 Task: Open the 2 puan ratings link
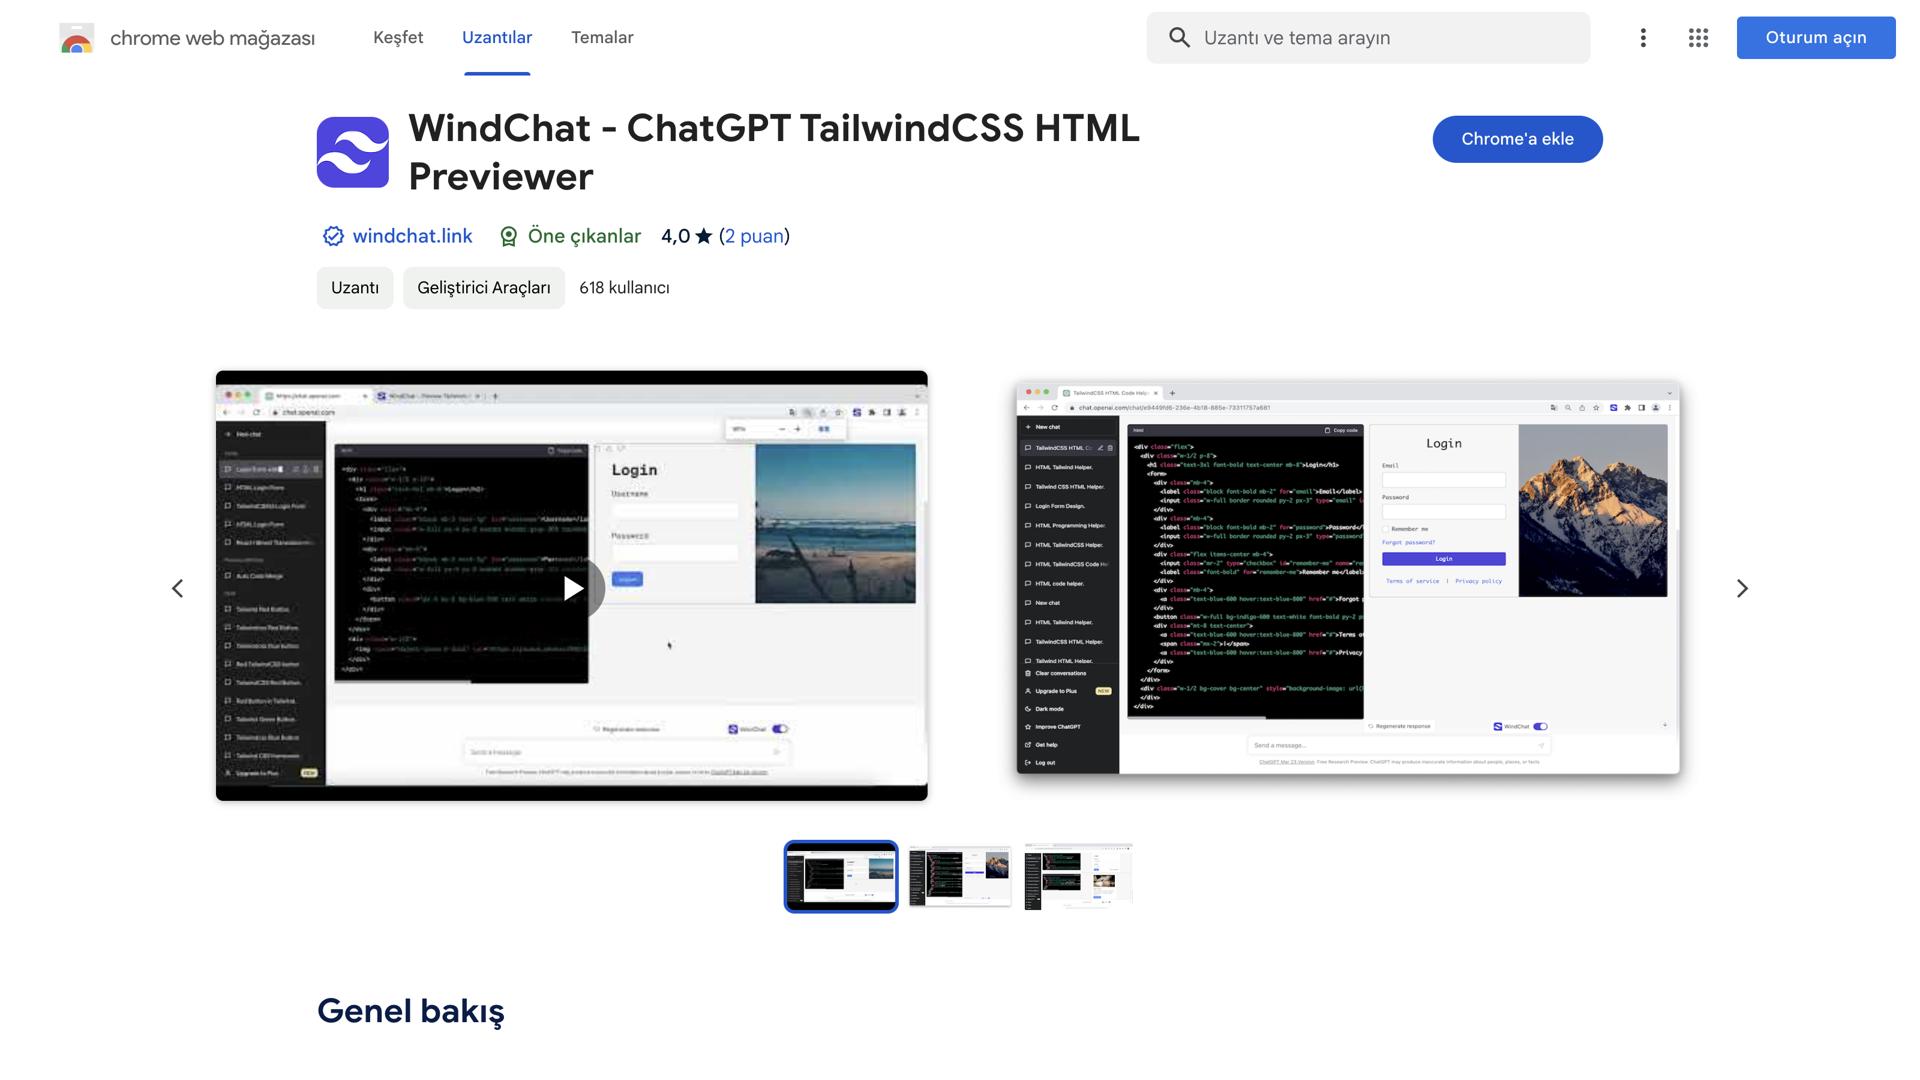point(754,236)
